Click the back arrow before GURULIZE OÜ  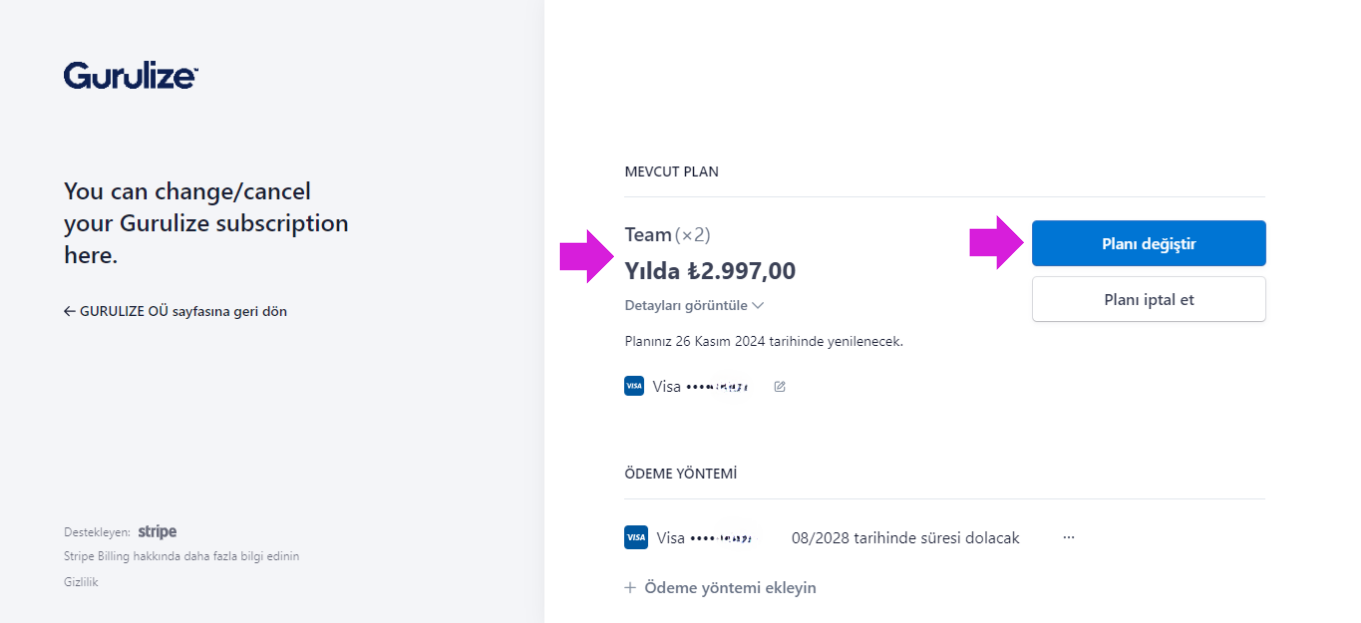(x=69, y=311)
